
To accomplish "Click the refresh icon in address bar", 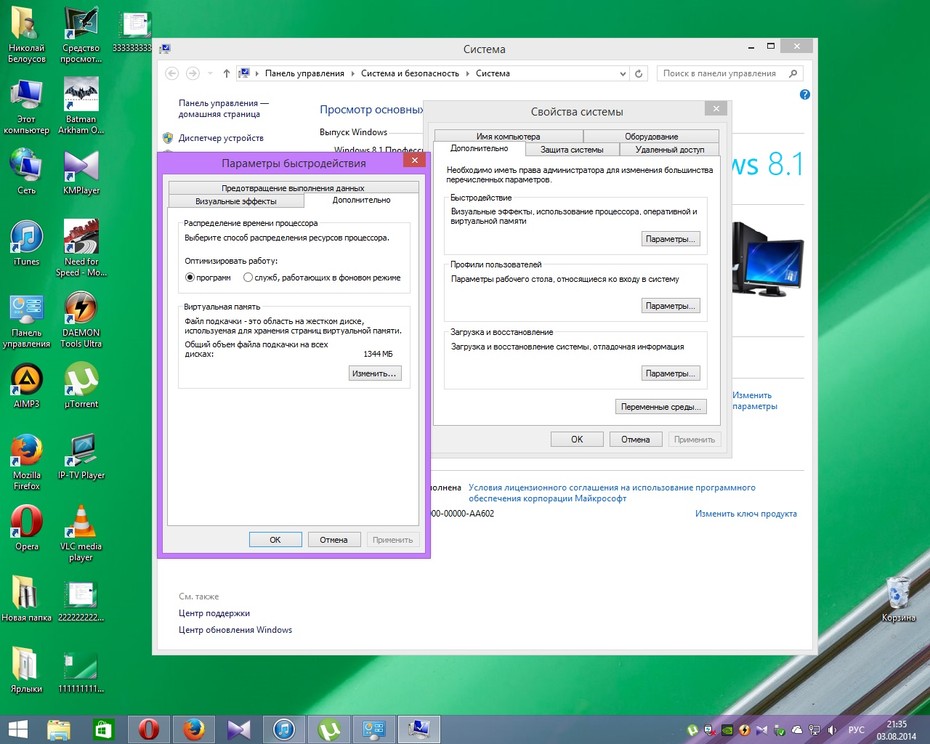I will pyautogui.click(x=638, y=74).
